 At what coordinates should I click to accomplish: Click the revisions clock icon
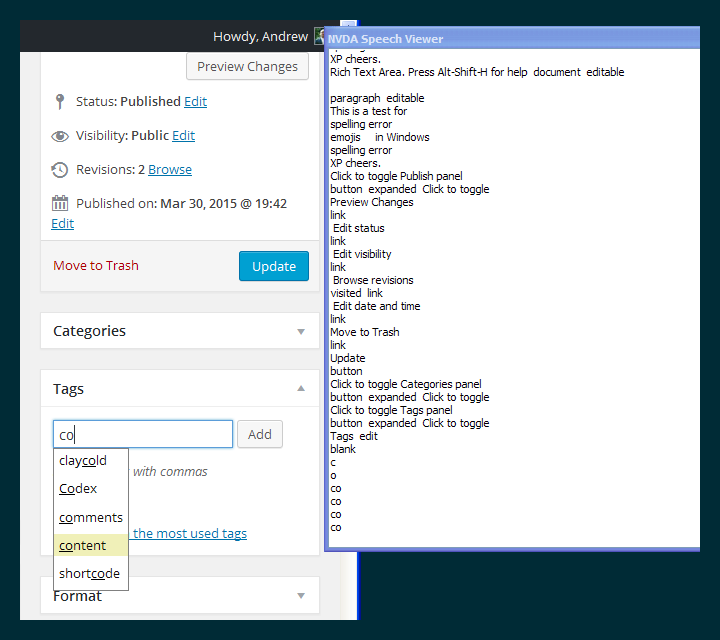[60, 170]
